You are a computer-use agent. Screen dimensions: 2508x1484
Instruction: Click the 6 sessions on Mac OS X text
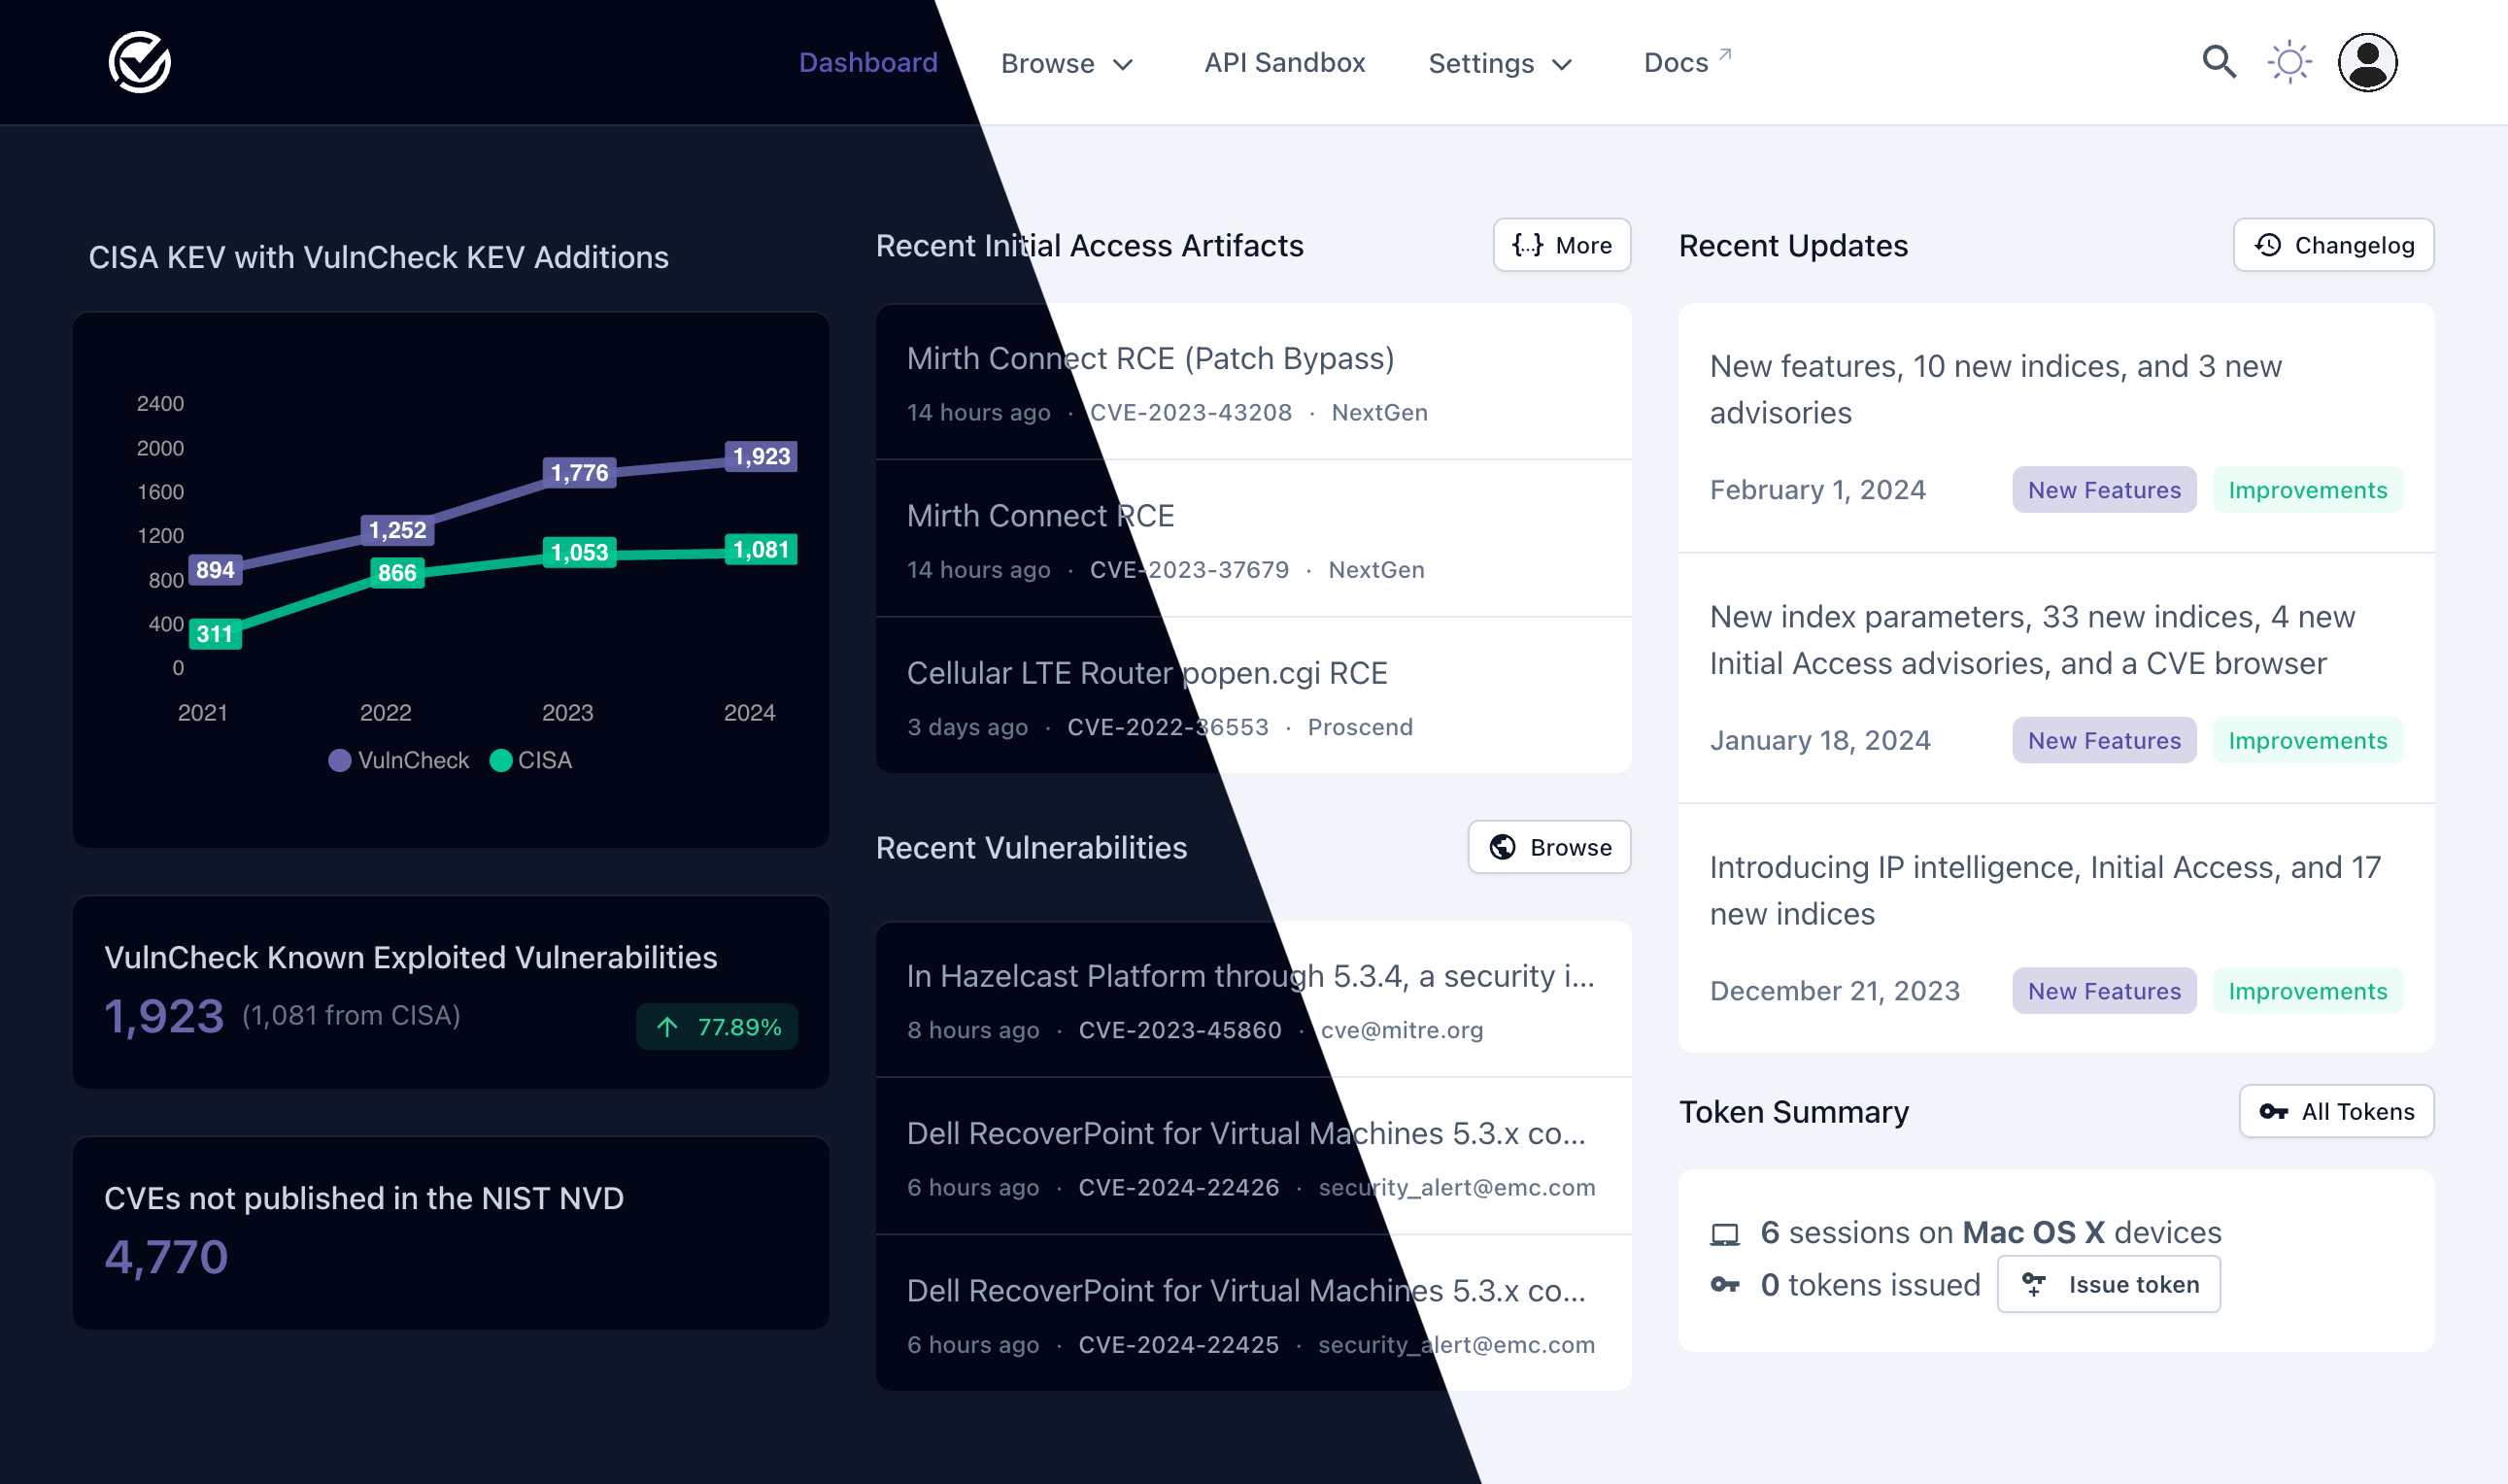(1990, 1232)
